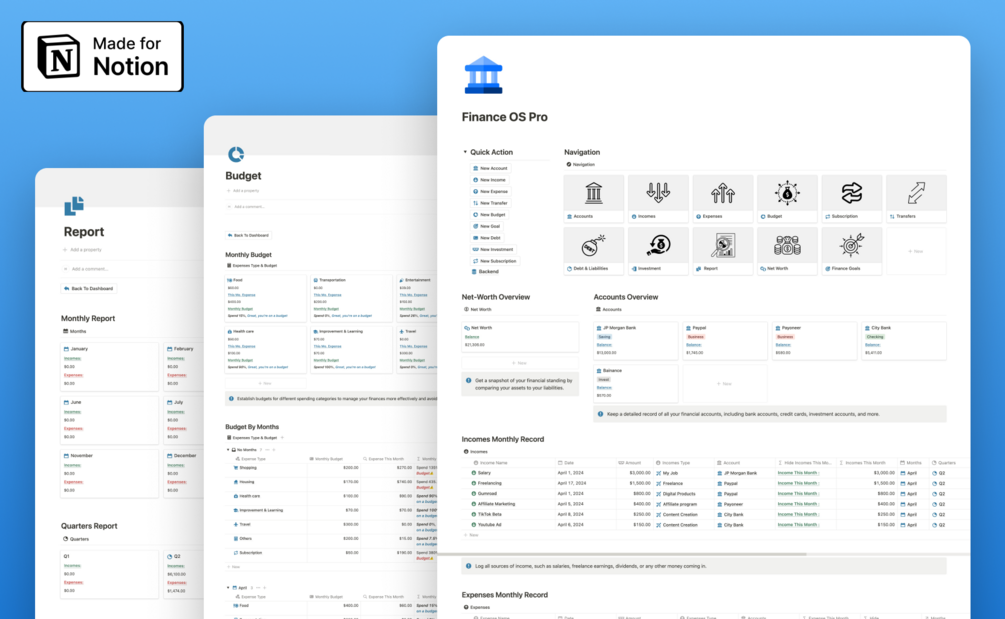1005x619 pixels.
Task: Open the Subscription looping arrows navigation icon
Action: pyautogui.click(x=852, y=193)
